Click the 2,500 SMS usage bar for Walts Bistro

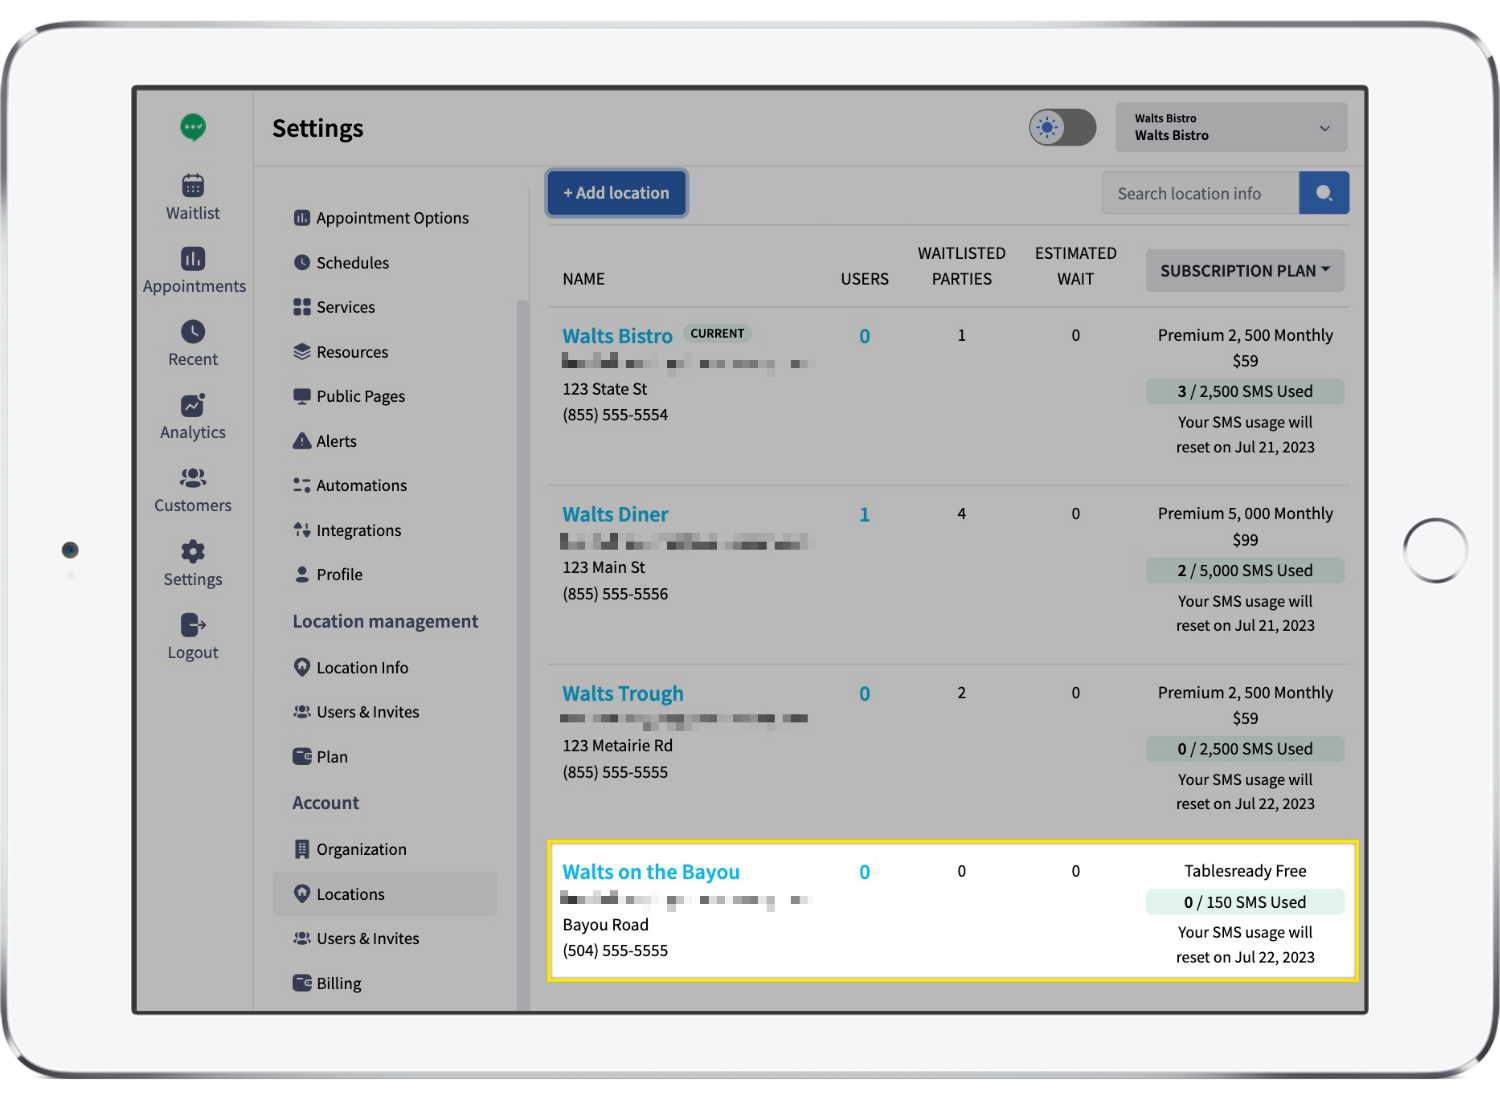click(x=1245, y=391)
